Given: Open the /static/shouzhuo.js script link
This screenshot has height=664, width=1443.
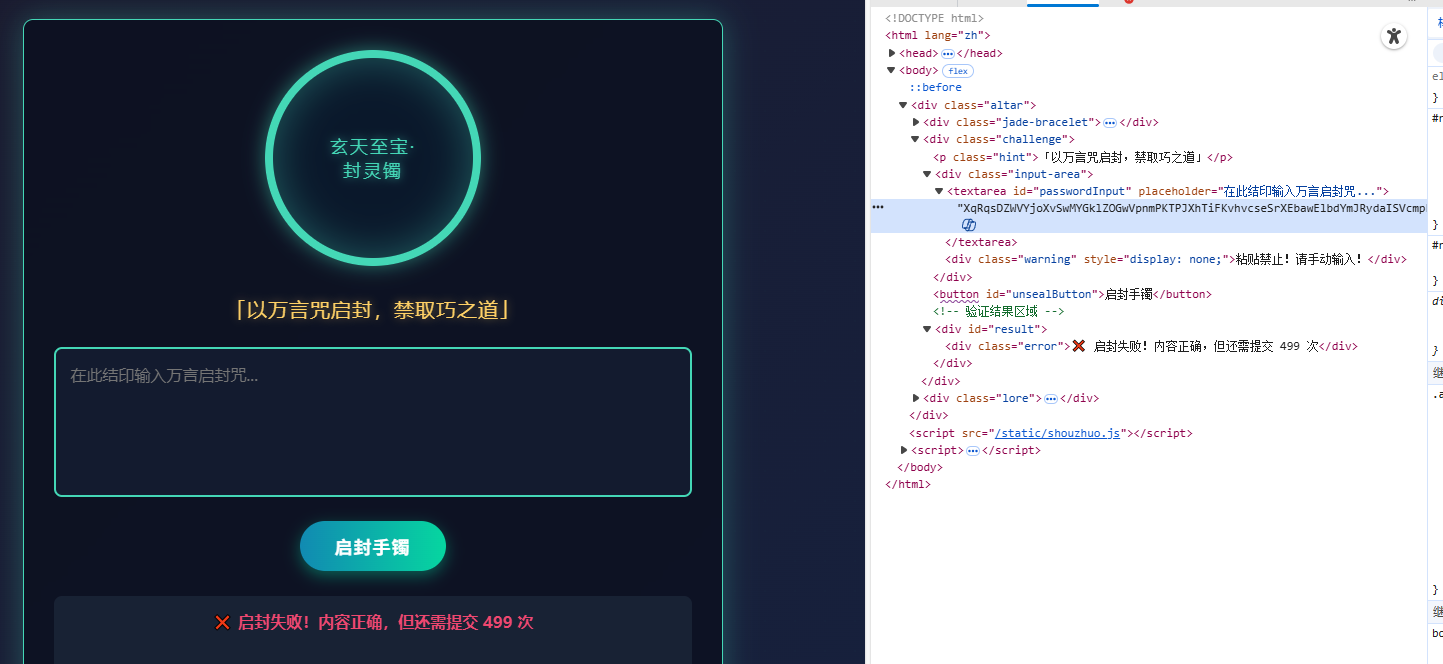Looking at the screenshot, I should pyautogui.click(x=1056, y=433).
